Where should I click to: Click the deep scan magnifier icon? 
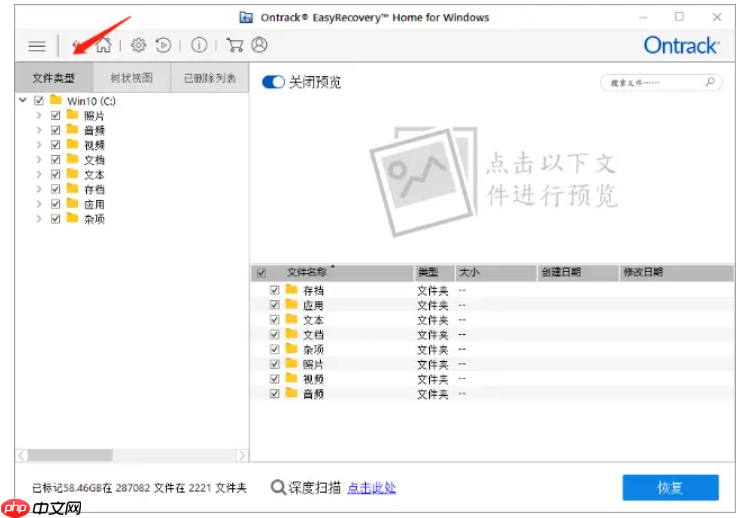[278, 488]
